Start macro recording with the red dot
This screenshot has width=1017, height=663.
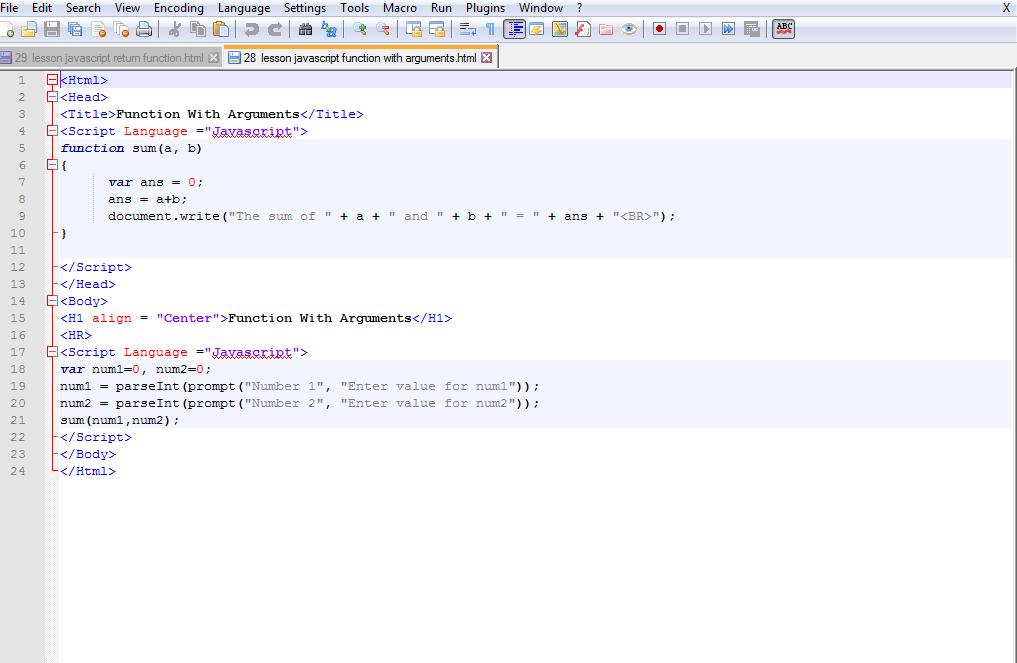[660, 29]
